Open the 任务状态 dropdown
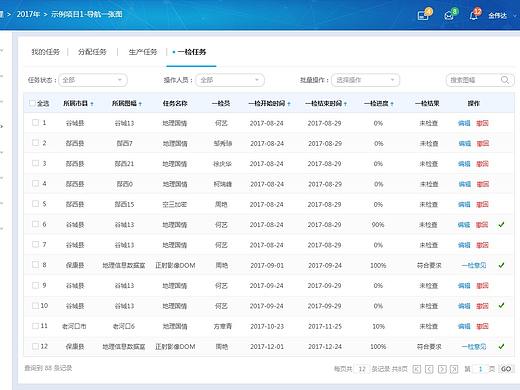Screen dimensions: 520x390 93,80
